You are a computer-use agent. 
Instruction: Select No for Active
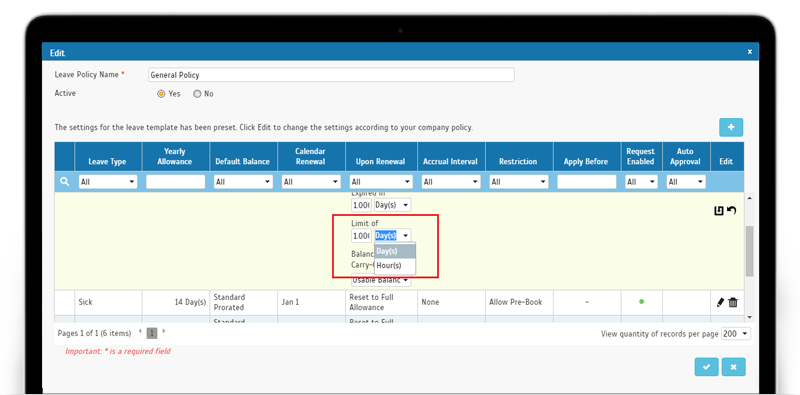(197, 94)
